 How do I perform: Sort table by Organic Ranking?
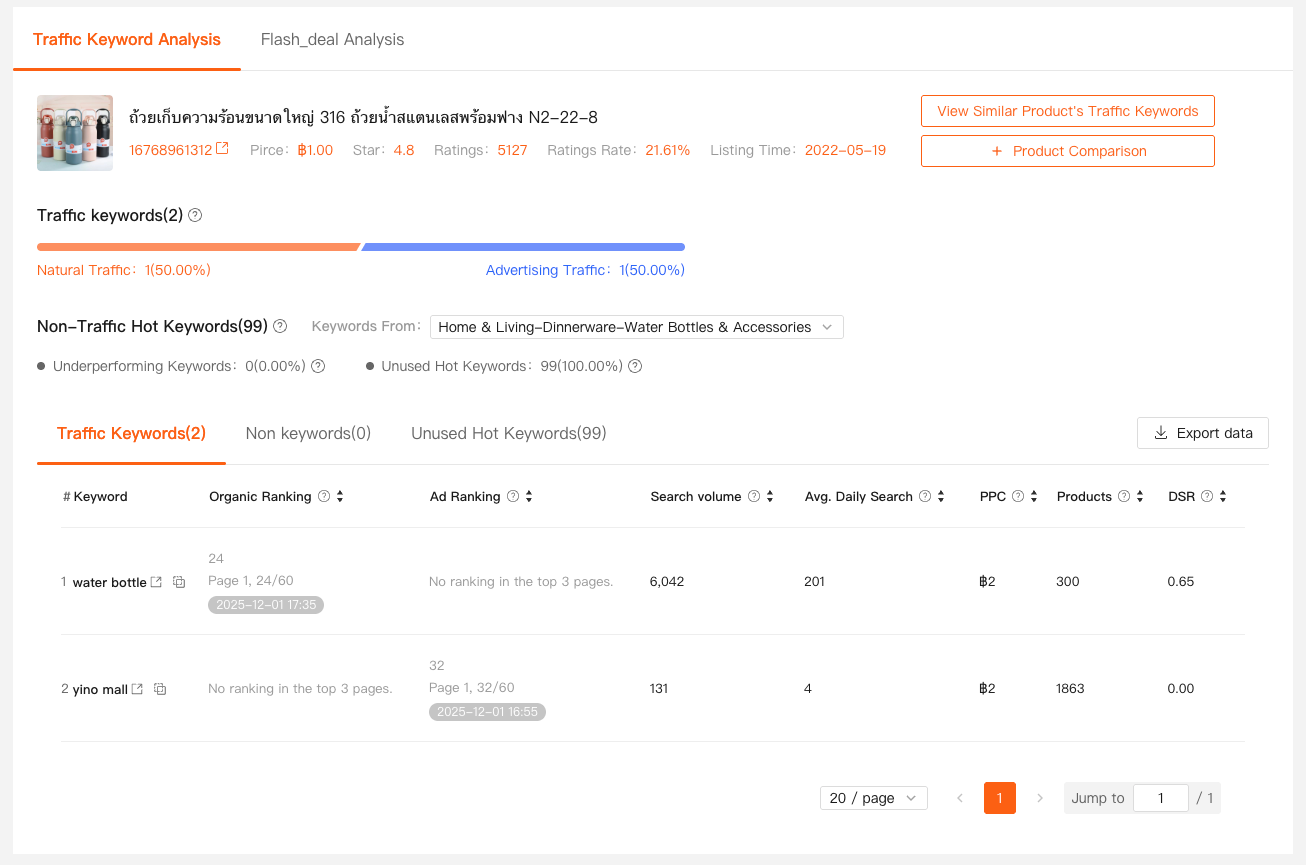coord(340,497)
